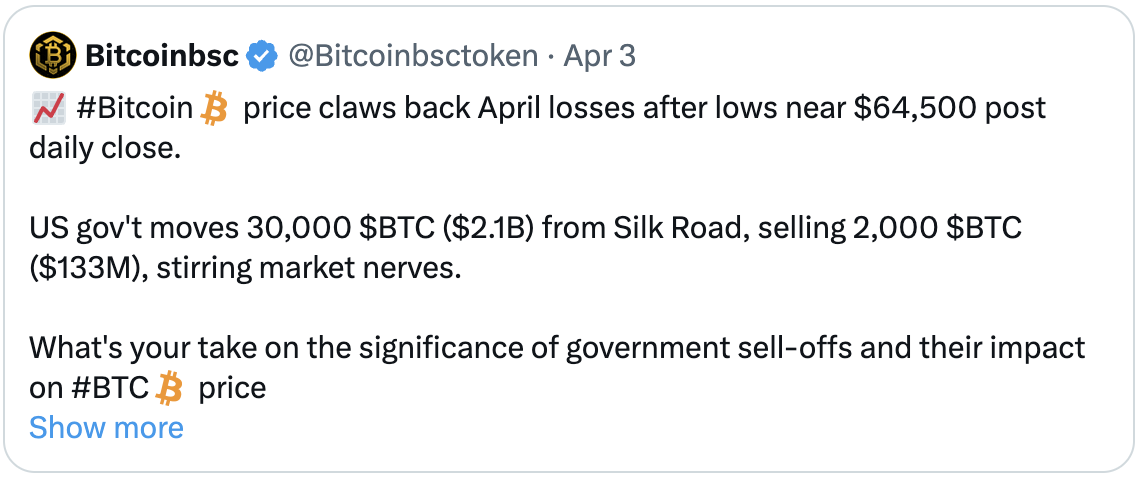The width and height of the screenshot is (1144, 478).
Task: Open the Bitcoinbsc display name
Action: (162, 55)
